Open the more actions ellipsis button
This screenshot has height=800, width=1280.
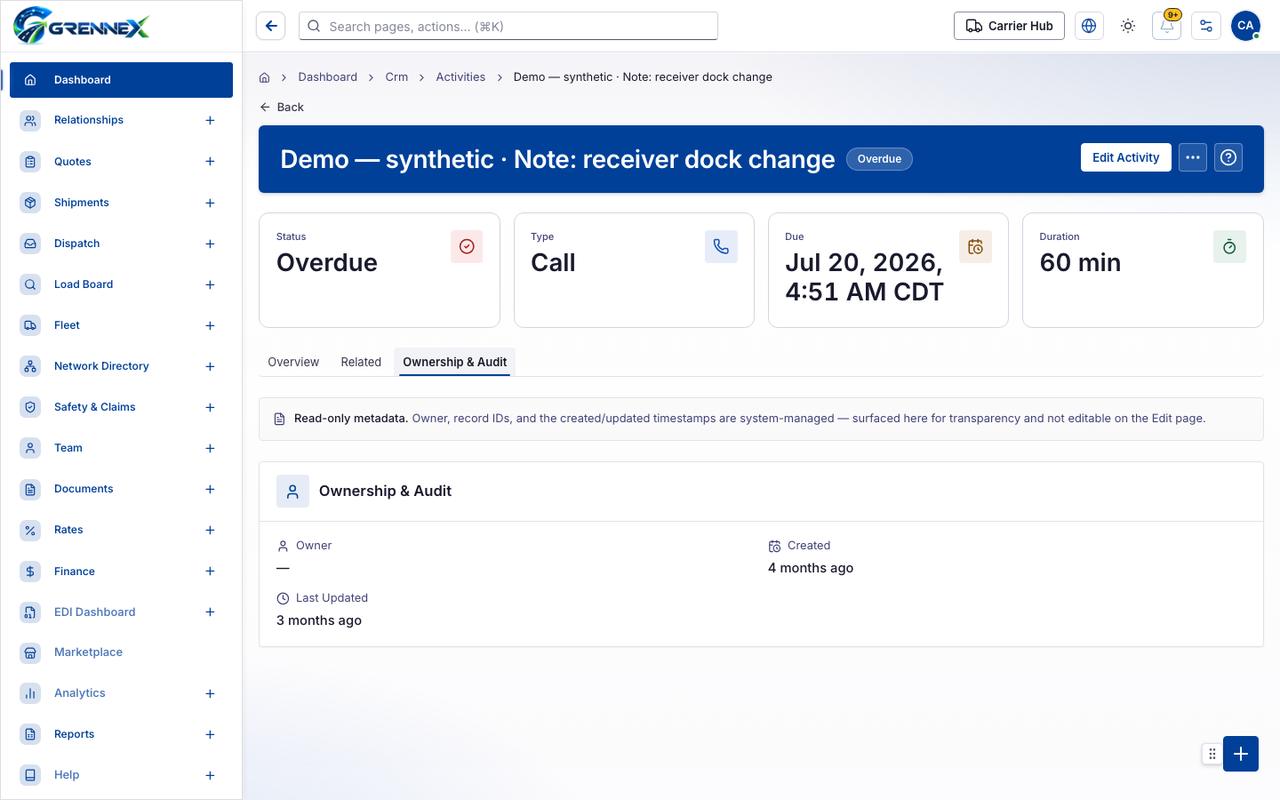tap(1192, 158)
